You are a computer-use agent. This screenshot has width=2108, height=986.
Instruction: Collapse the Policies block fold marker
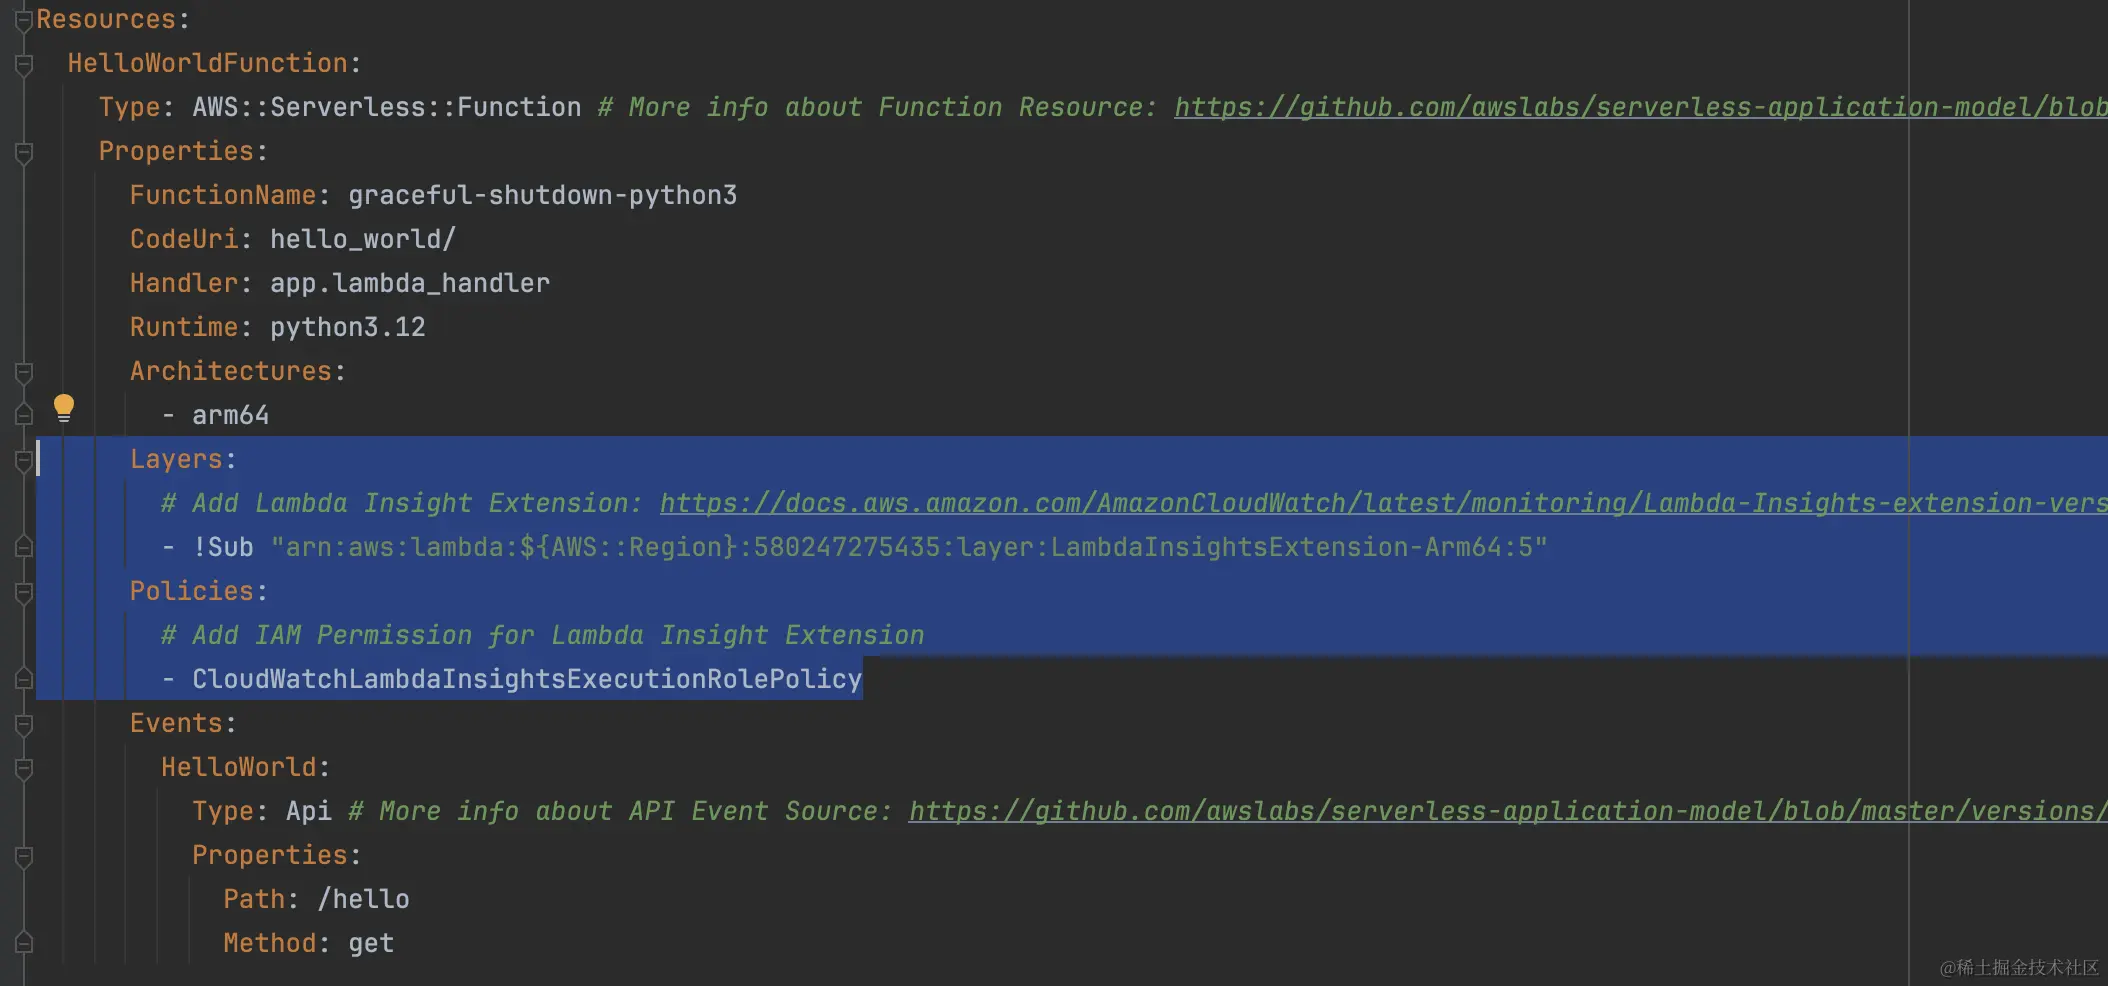pos(24,592)
